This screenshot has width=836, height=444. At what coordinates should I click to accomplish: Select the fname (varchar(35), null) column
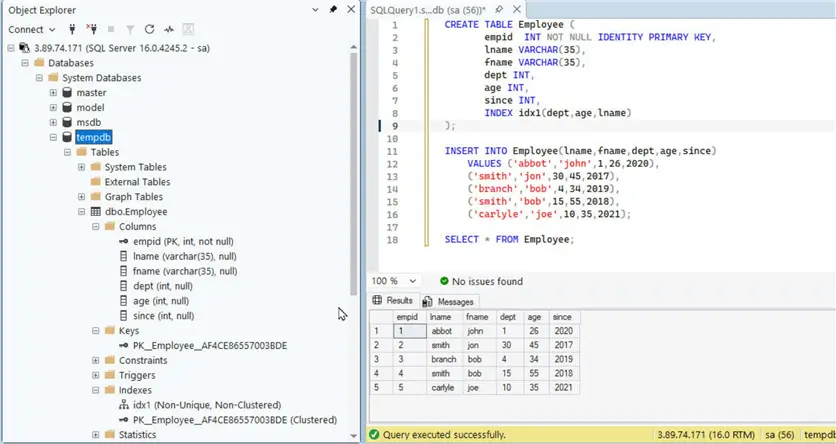point(185,271)
